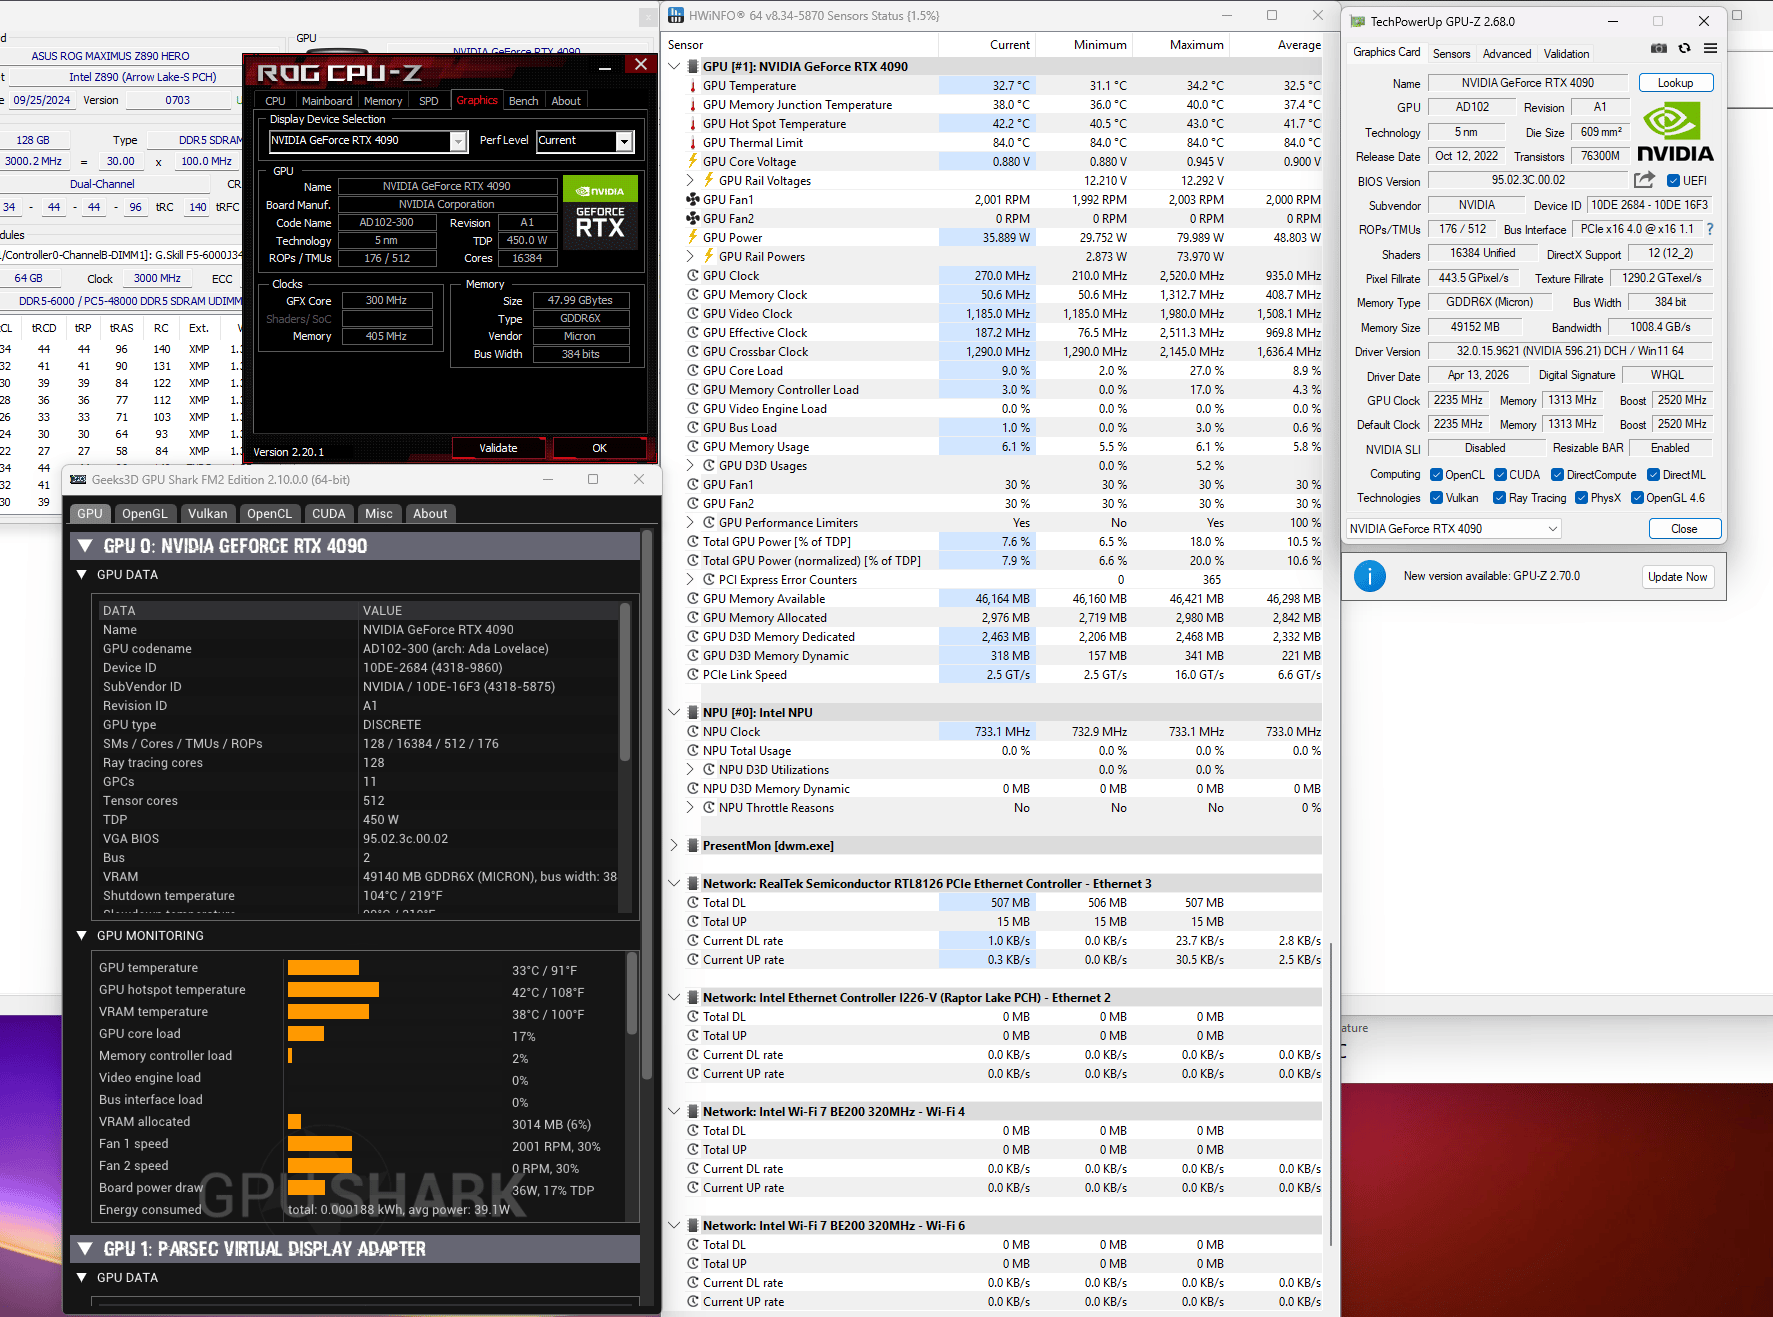Click the GPU Power lightning icon
The height and width of the screenshot is (1317, 1773).
pos(692,237)
